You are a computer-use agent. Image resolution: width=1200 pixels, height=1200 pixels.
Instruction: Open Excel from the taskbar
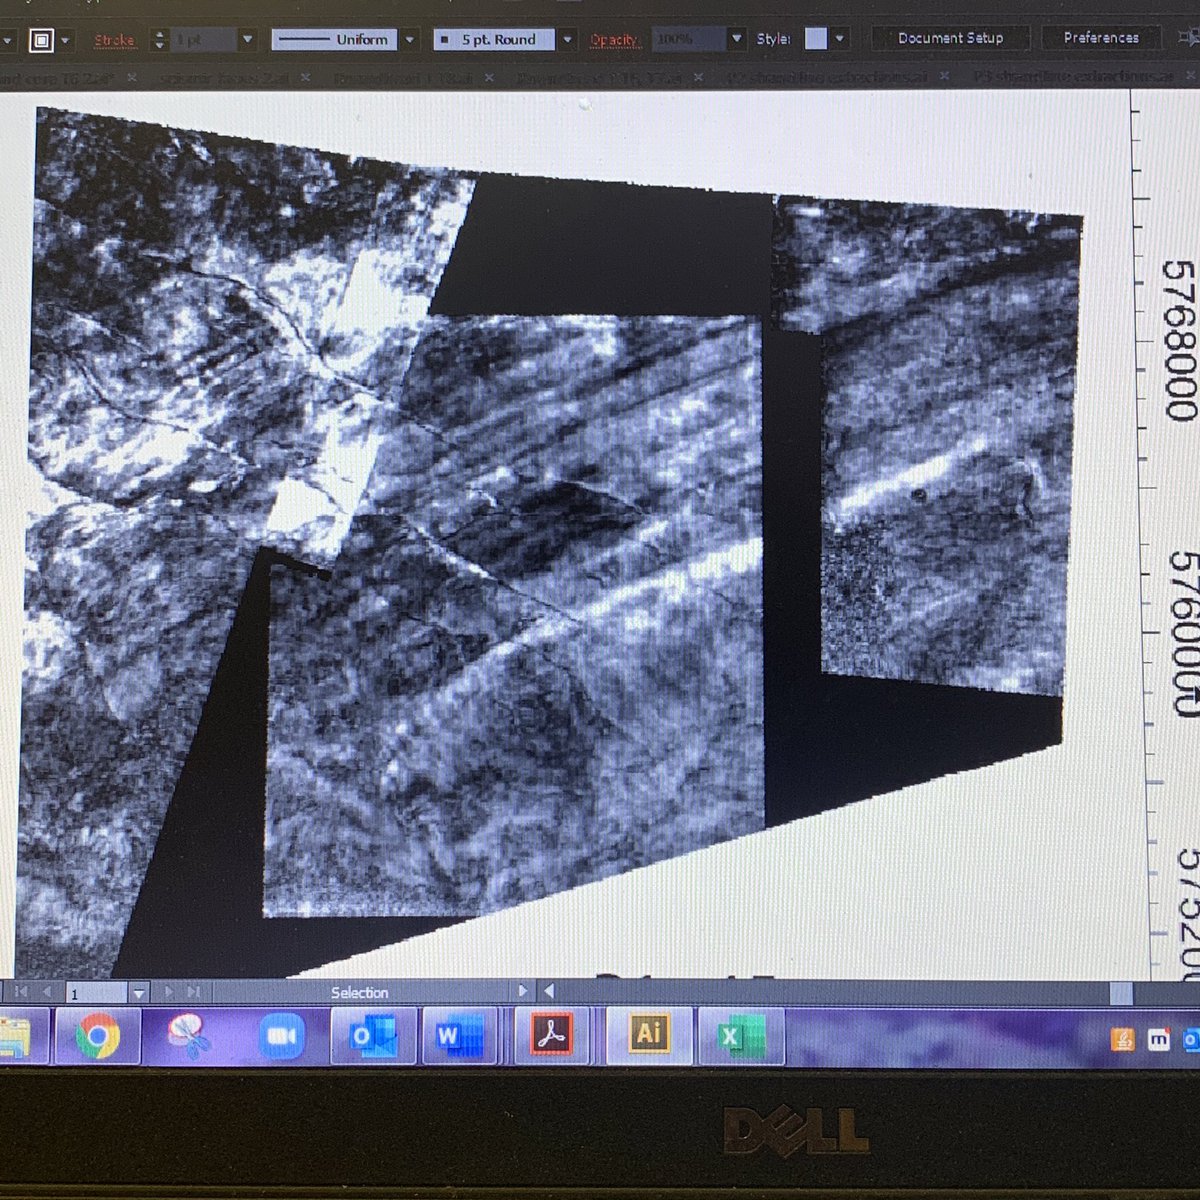pyautogui.click(x=741, y=1036)
